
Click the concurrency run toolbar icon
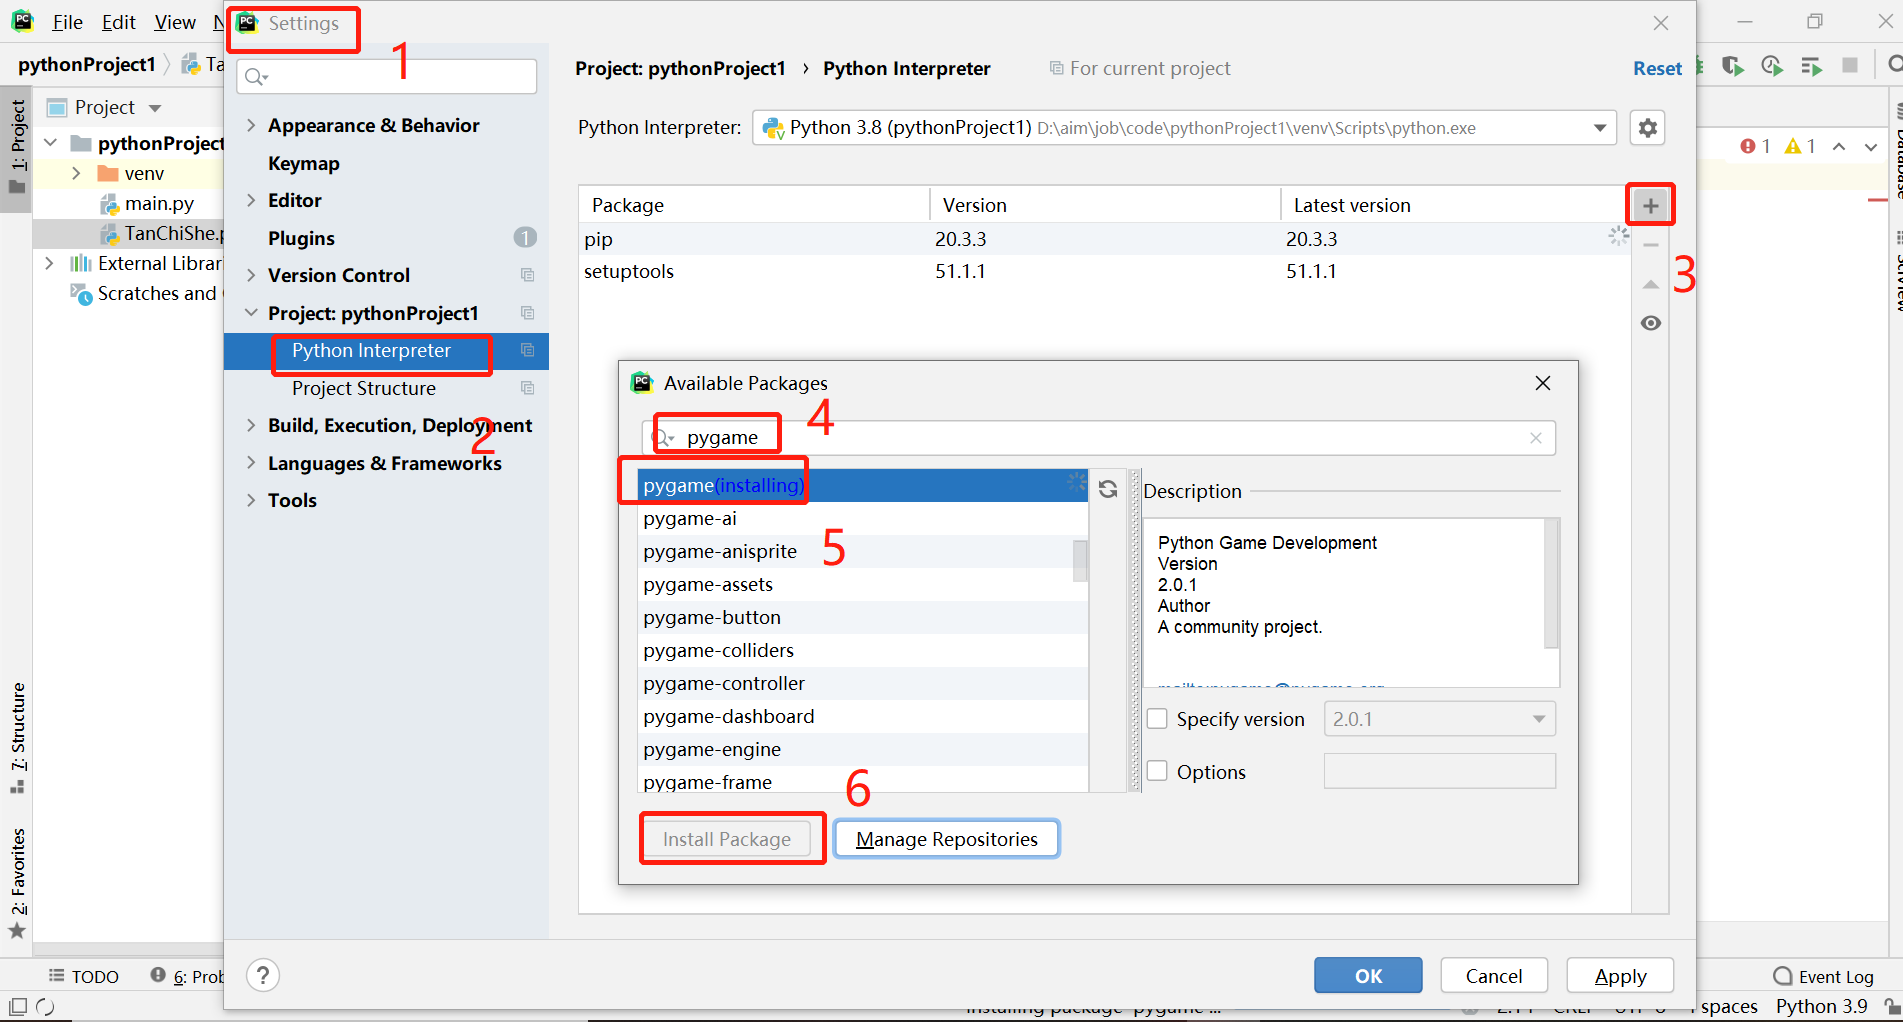coord(1811,66)
